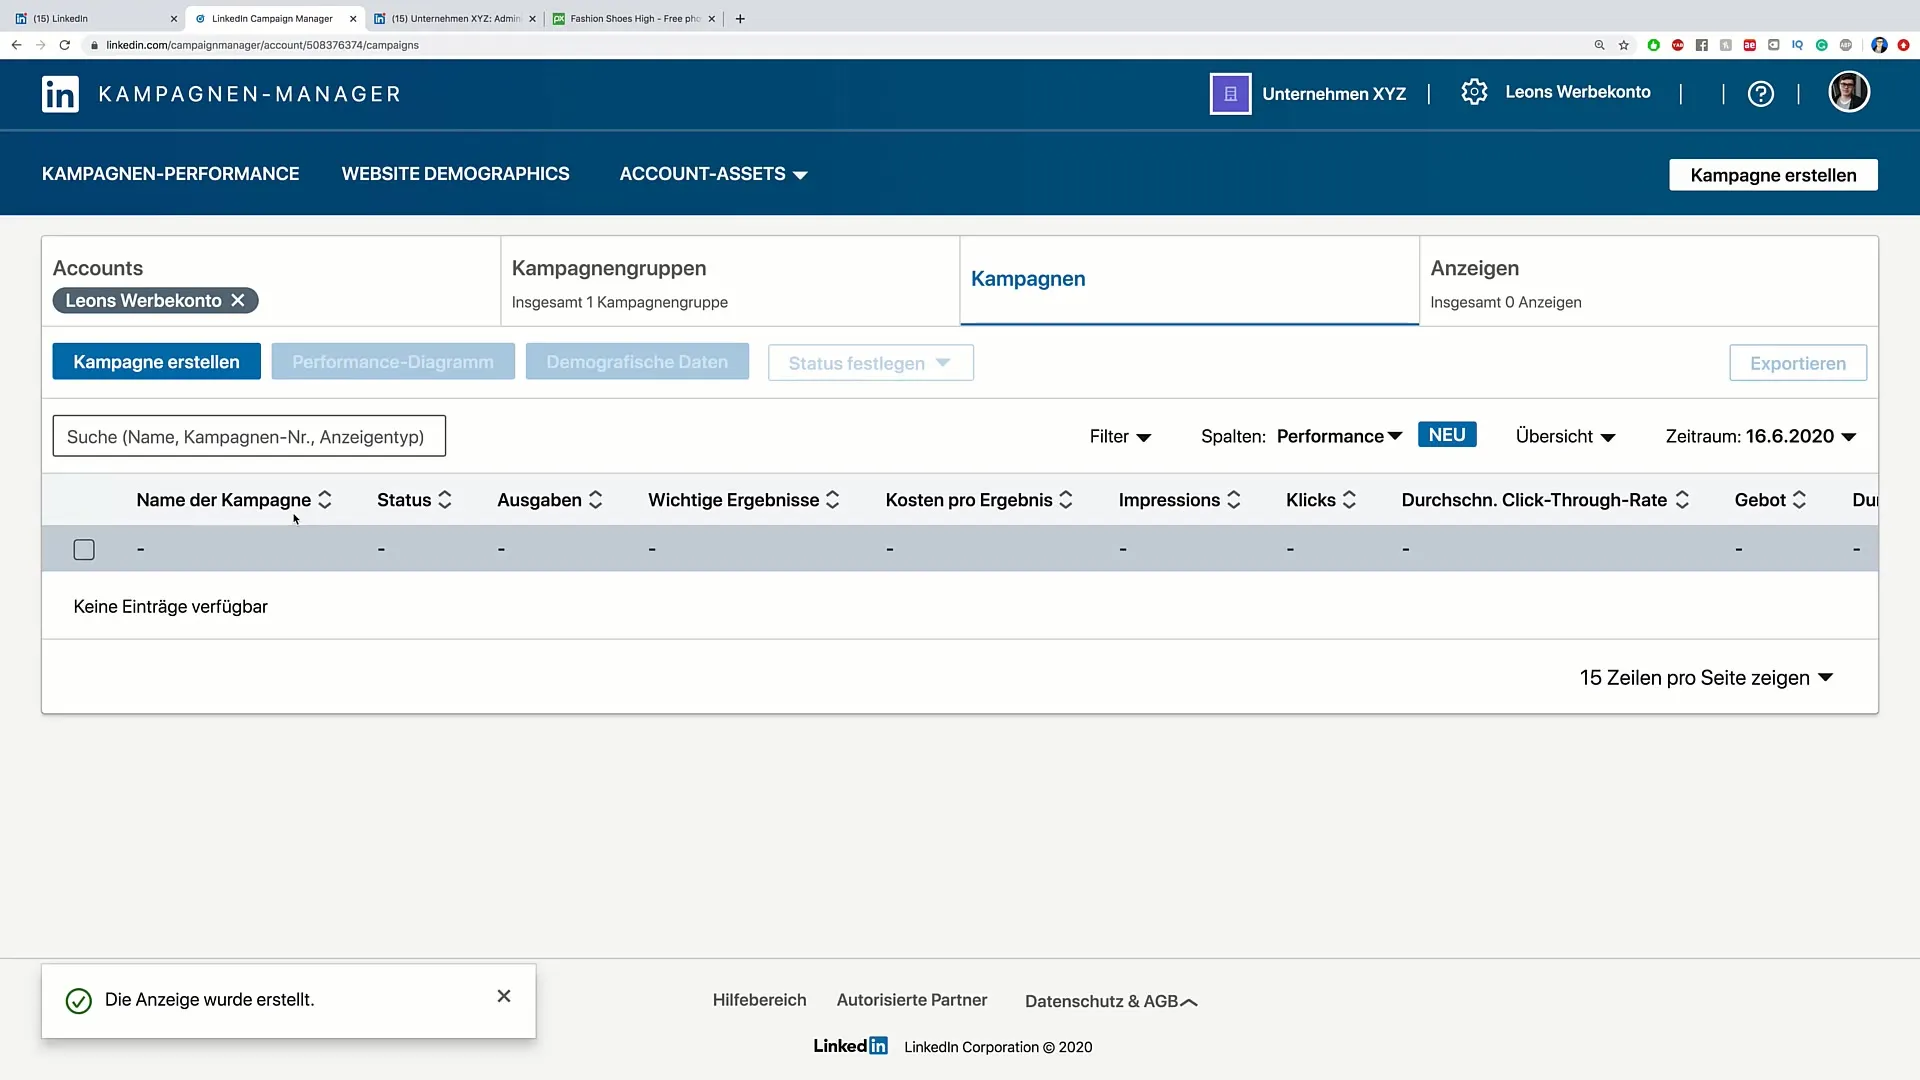1920x1080 pixels.
Task: Bookmark the page with the star icon
Action: pos(1624,45)
